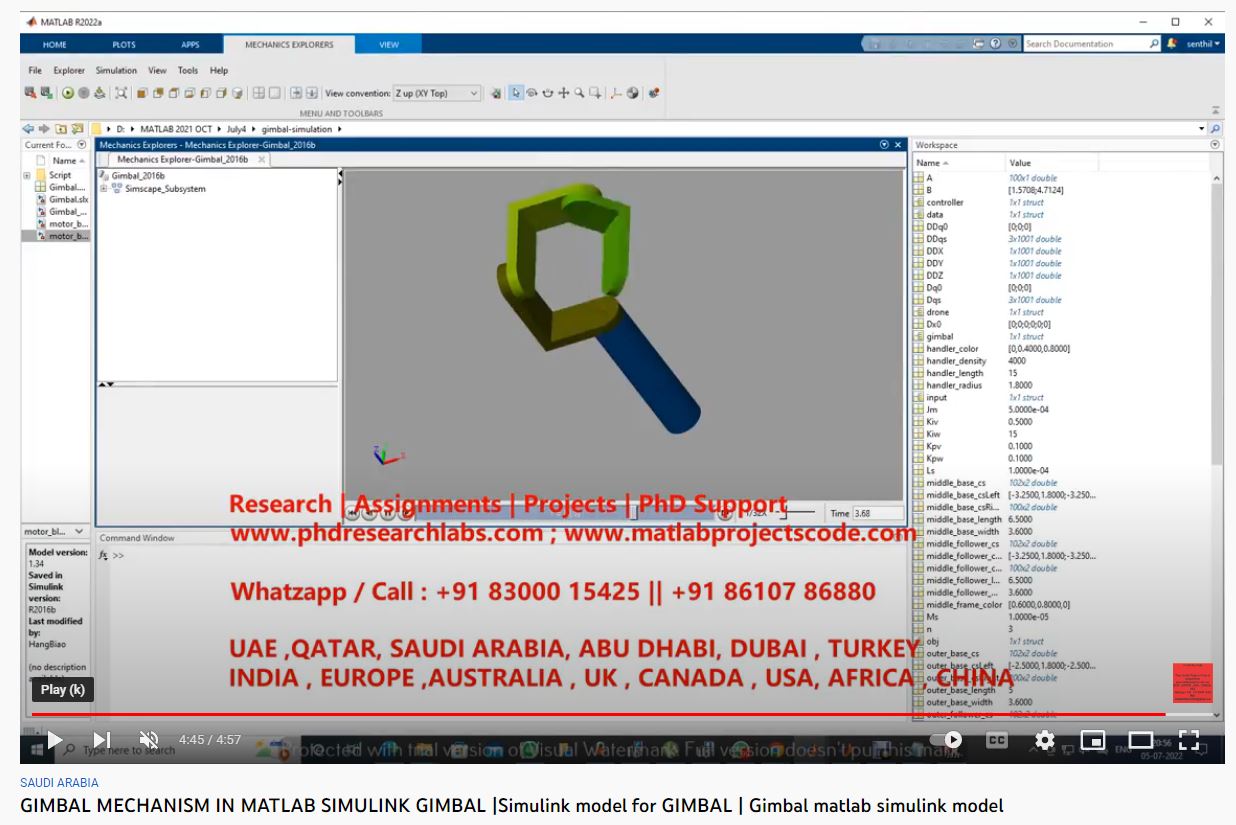Viewport: 1236px width, 825px height.
Task: Click July4 in the folder path
Action: [235, 129]
